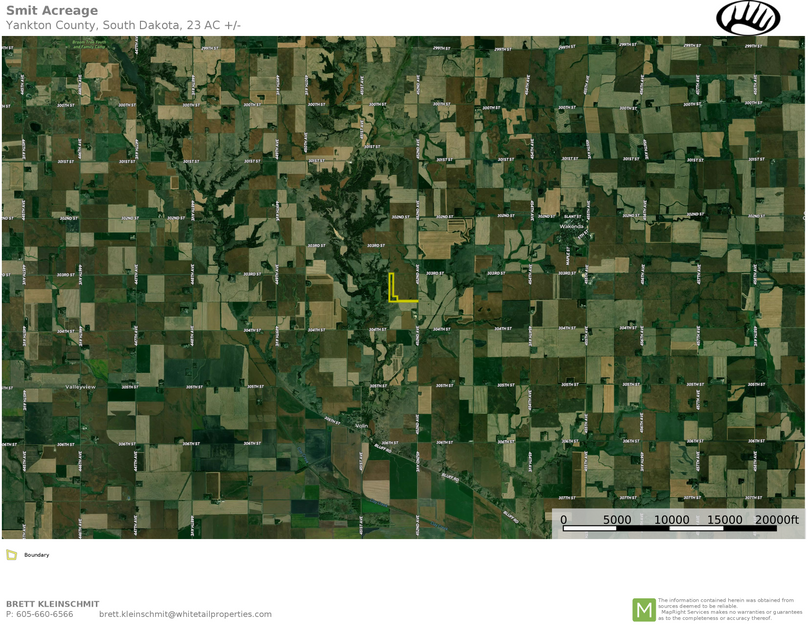Select the yellow property boundary outline on map
Image resolution: width=808 pixels, height=625 pixels.
tap(392, 290)
